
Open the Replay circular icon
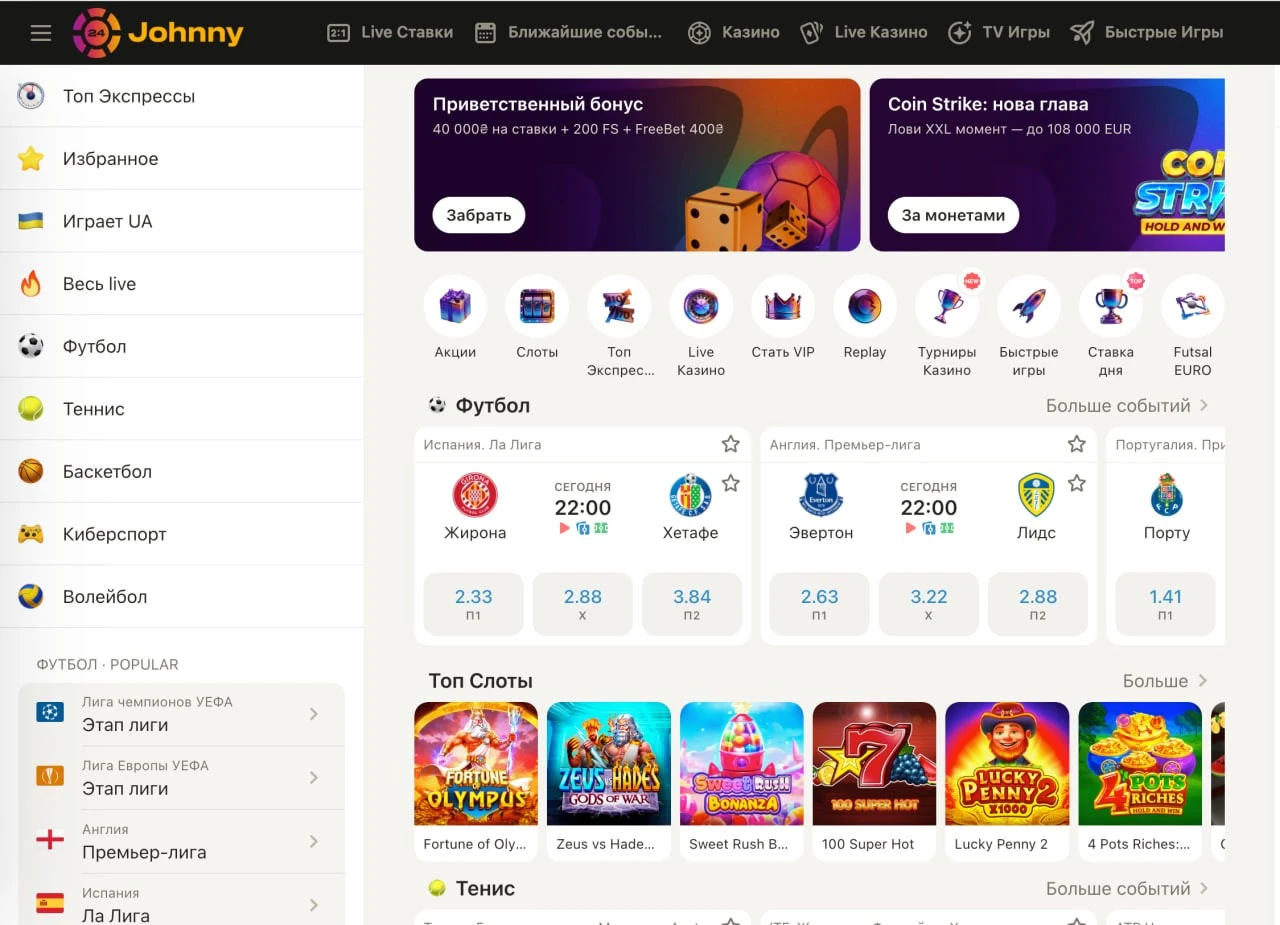pos(865,306)
